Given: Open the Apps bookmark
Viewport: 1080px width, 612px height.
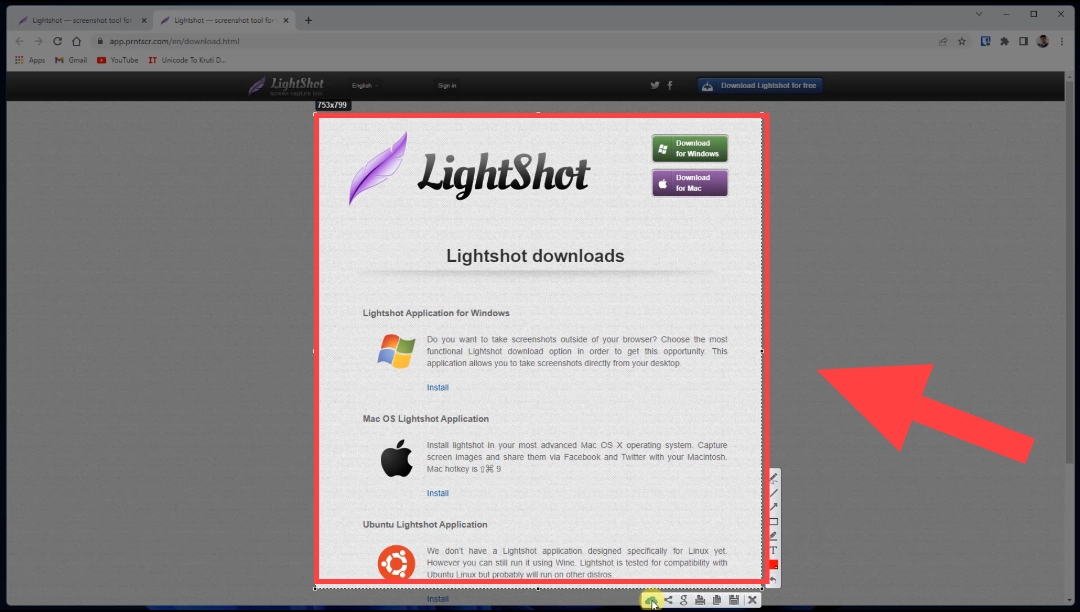Looking at the screenshot, I should click(30, 61).
